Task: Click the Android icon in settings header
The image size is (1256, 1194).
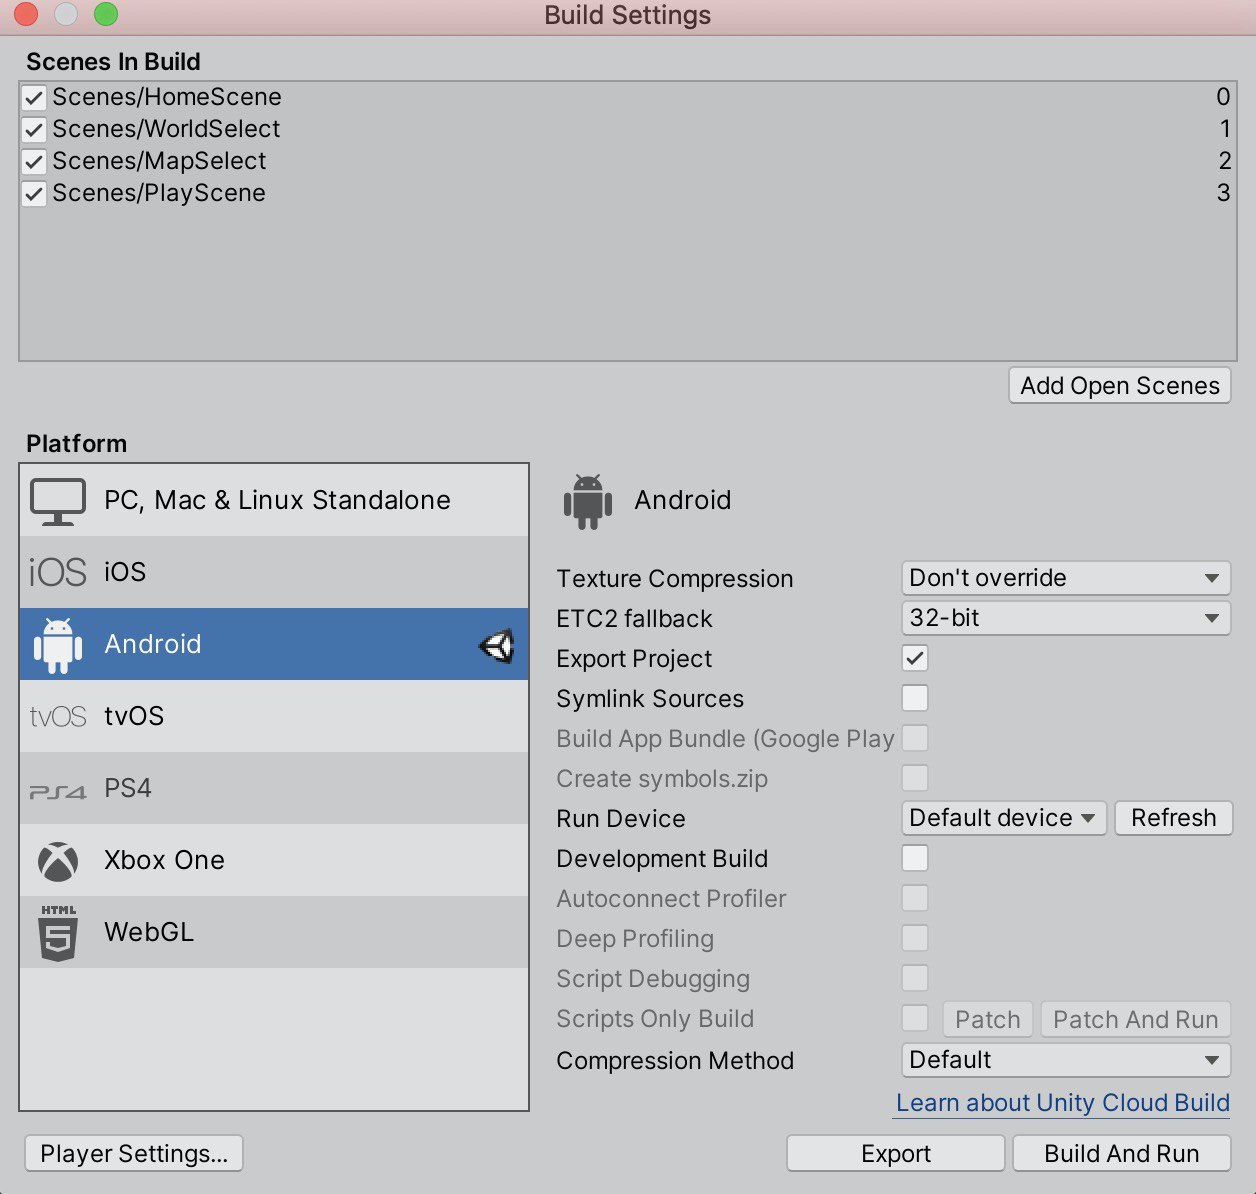Action: pos(588,501)
